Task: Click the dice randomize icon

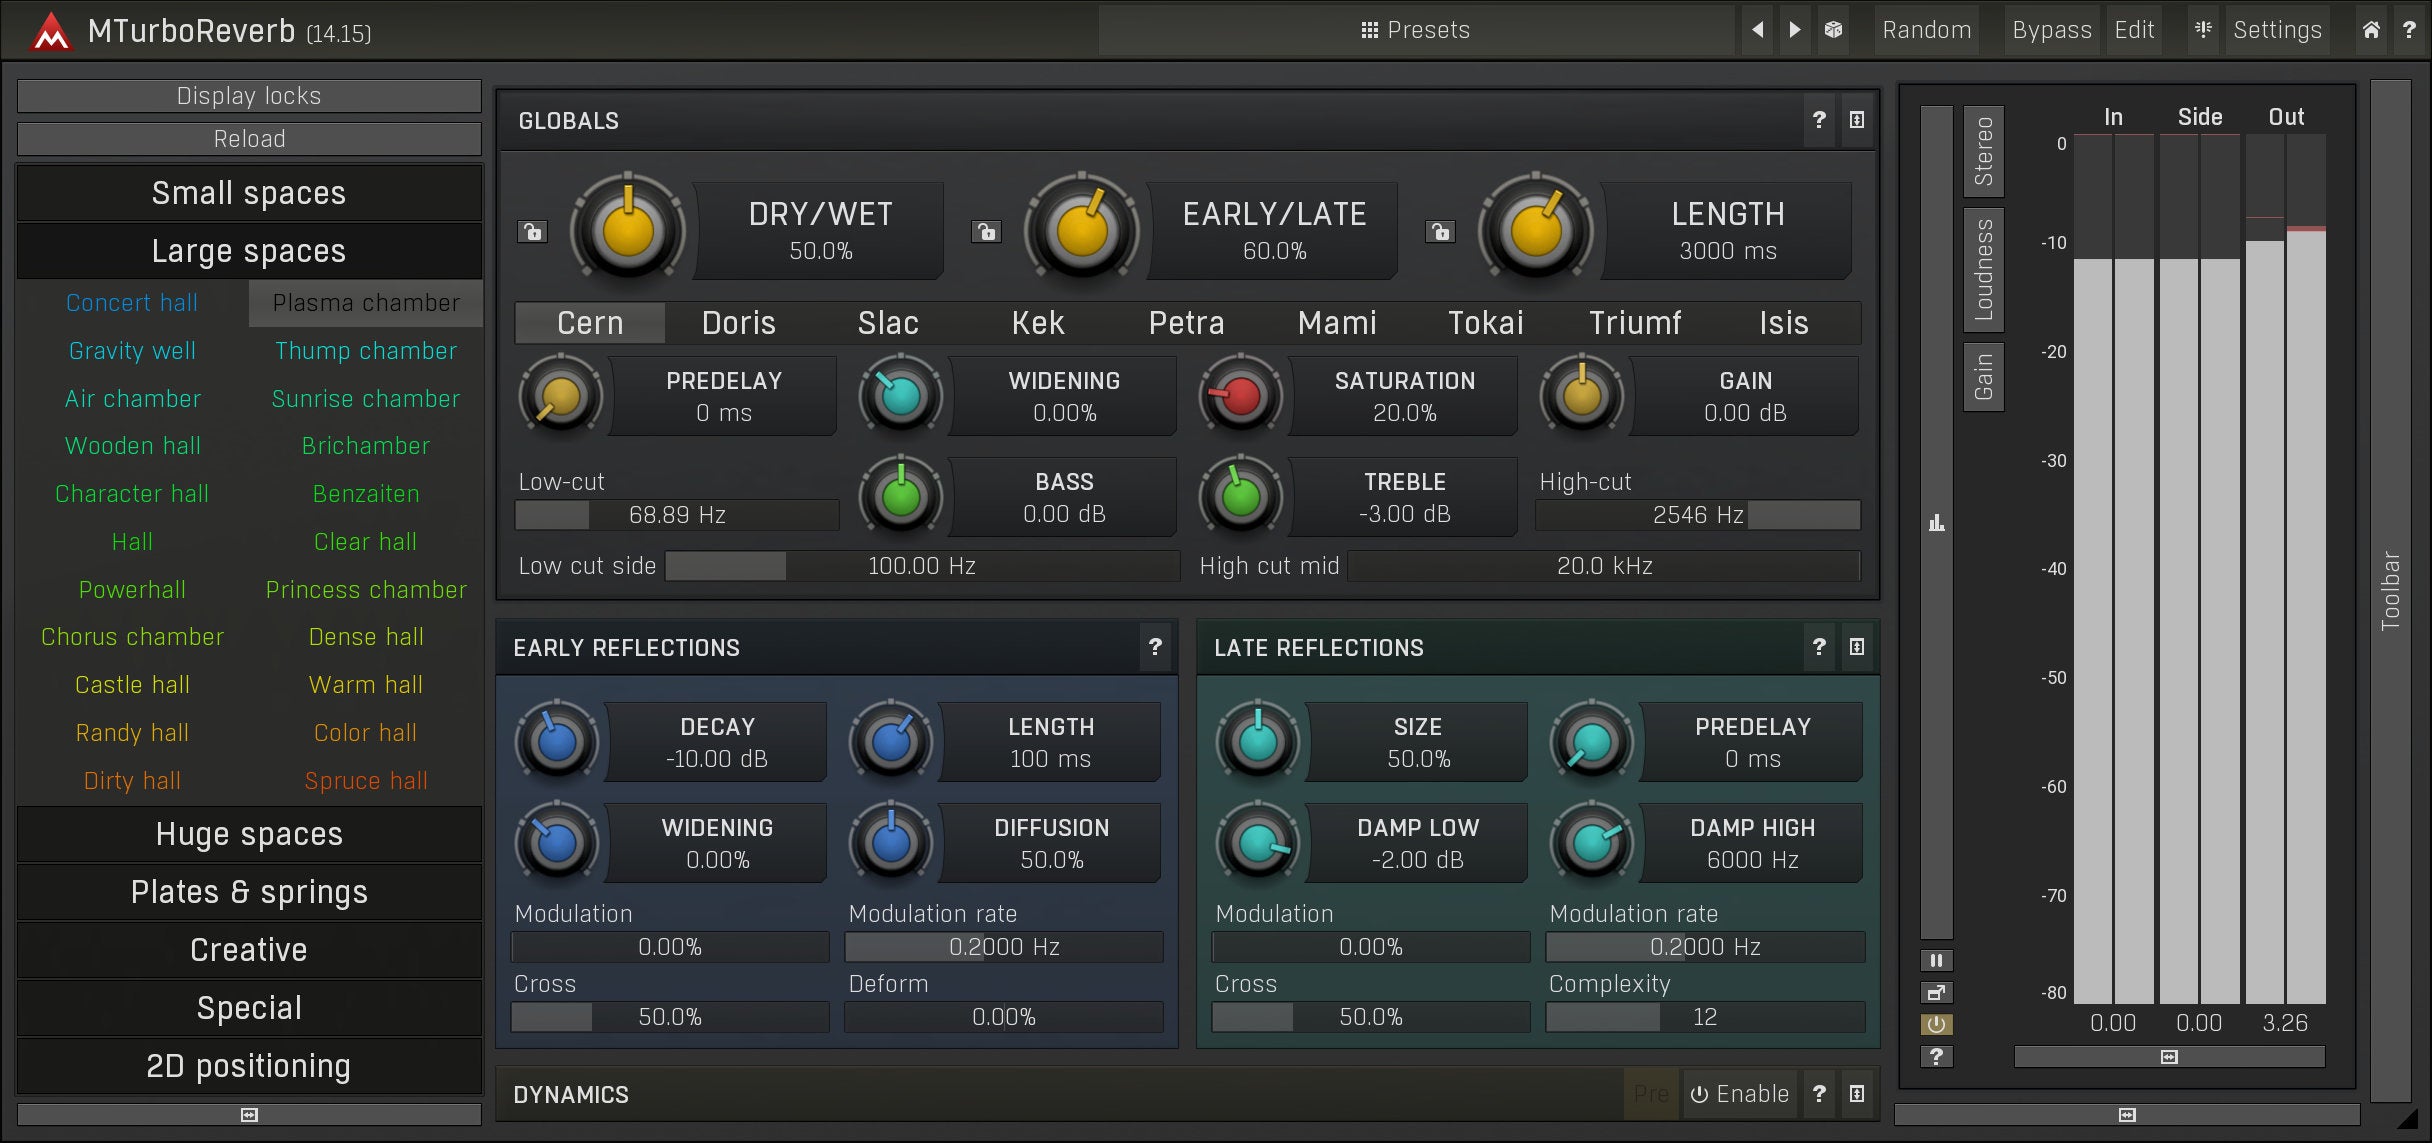Action: pyautogui.click(x=1833, y=30)
